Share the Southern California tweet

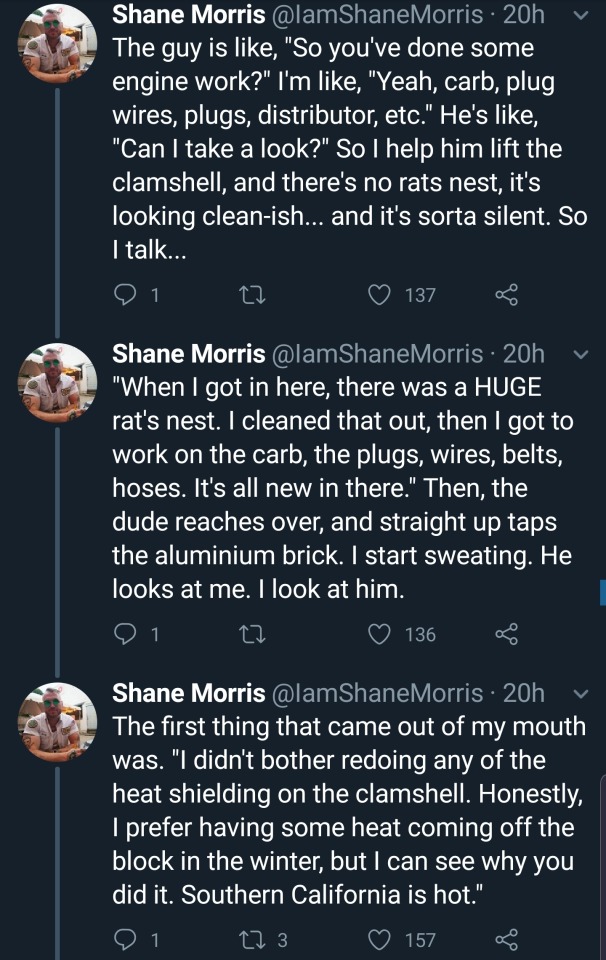[507, 939]
